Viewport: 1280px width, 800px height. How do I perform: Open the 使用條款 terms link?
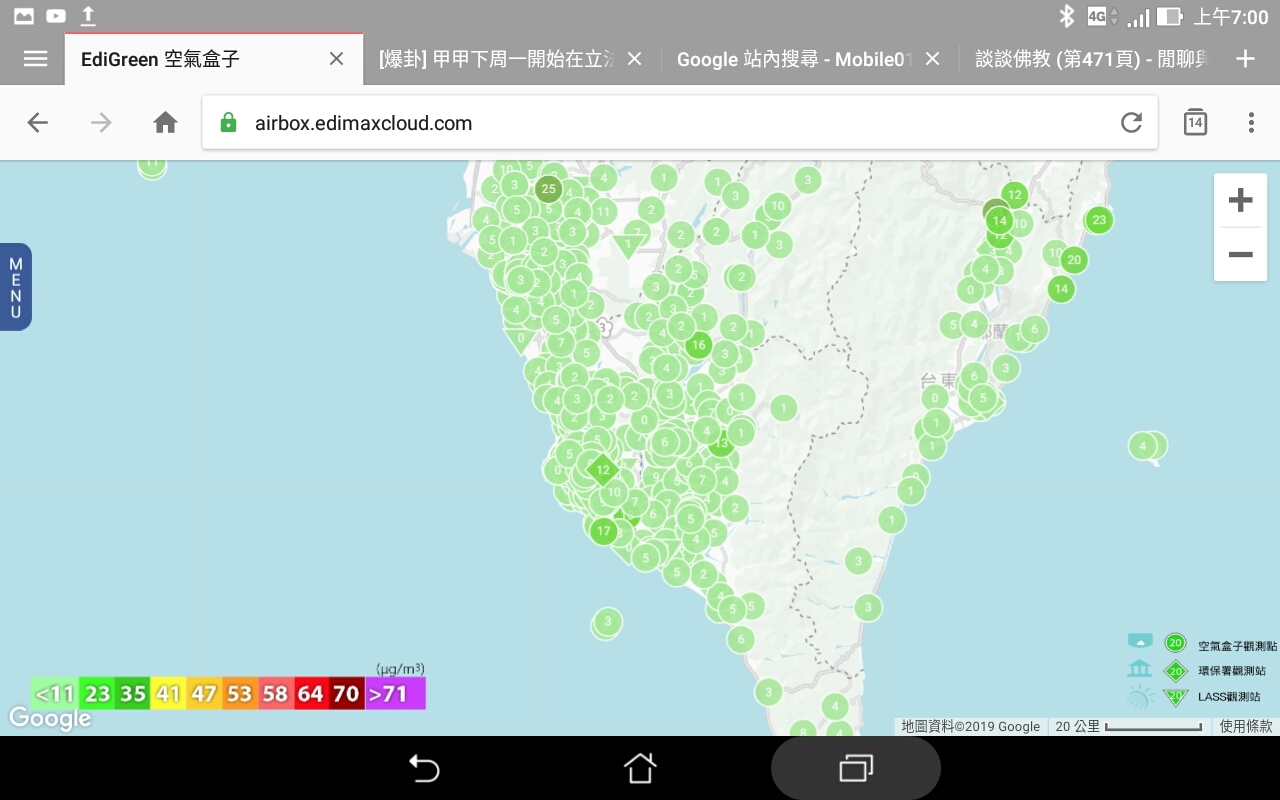[1246, 727]
